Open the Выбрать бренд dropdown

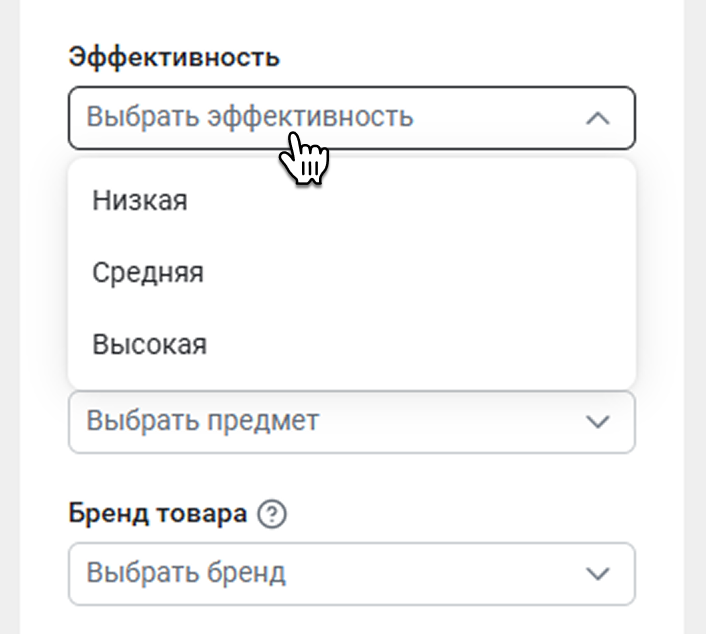point(352,574)
